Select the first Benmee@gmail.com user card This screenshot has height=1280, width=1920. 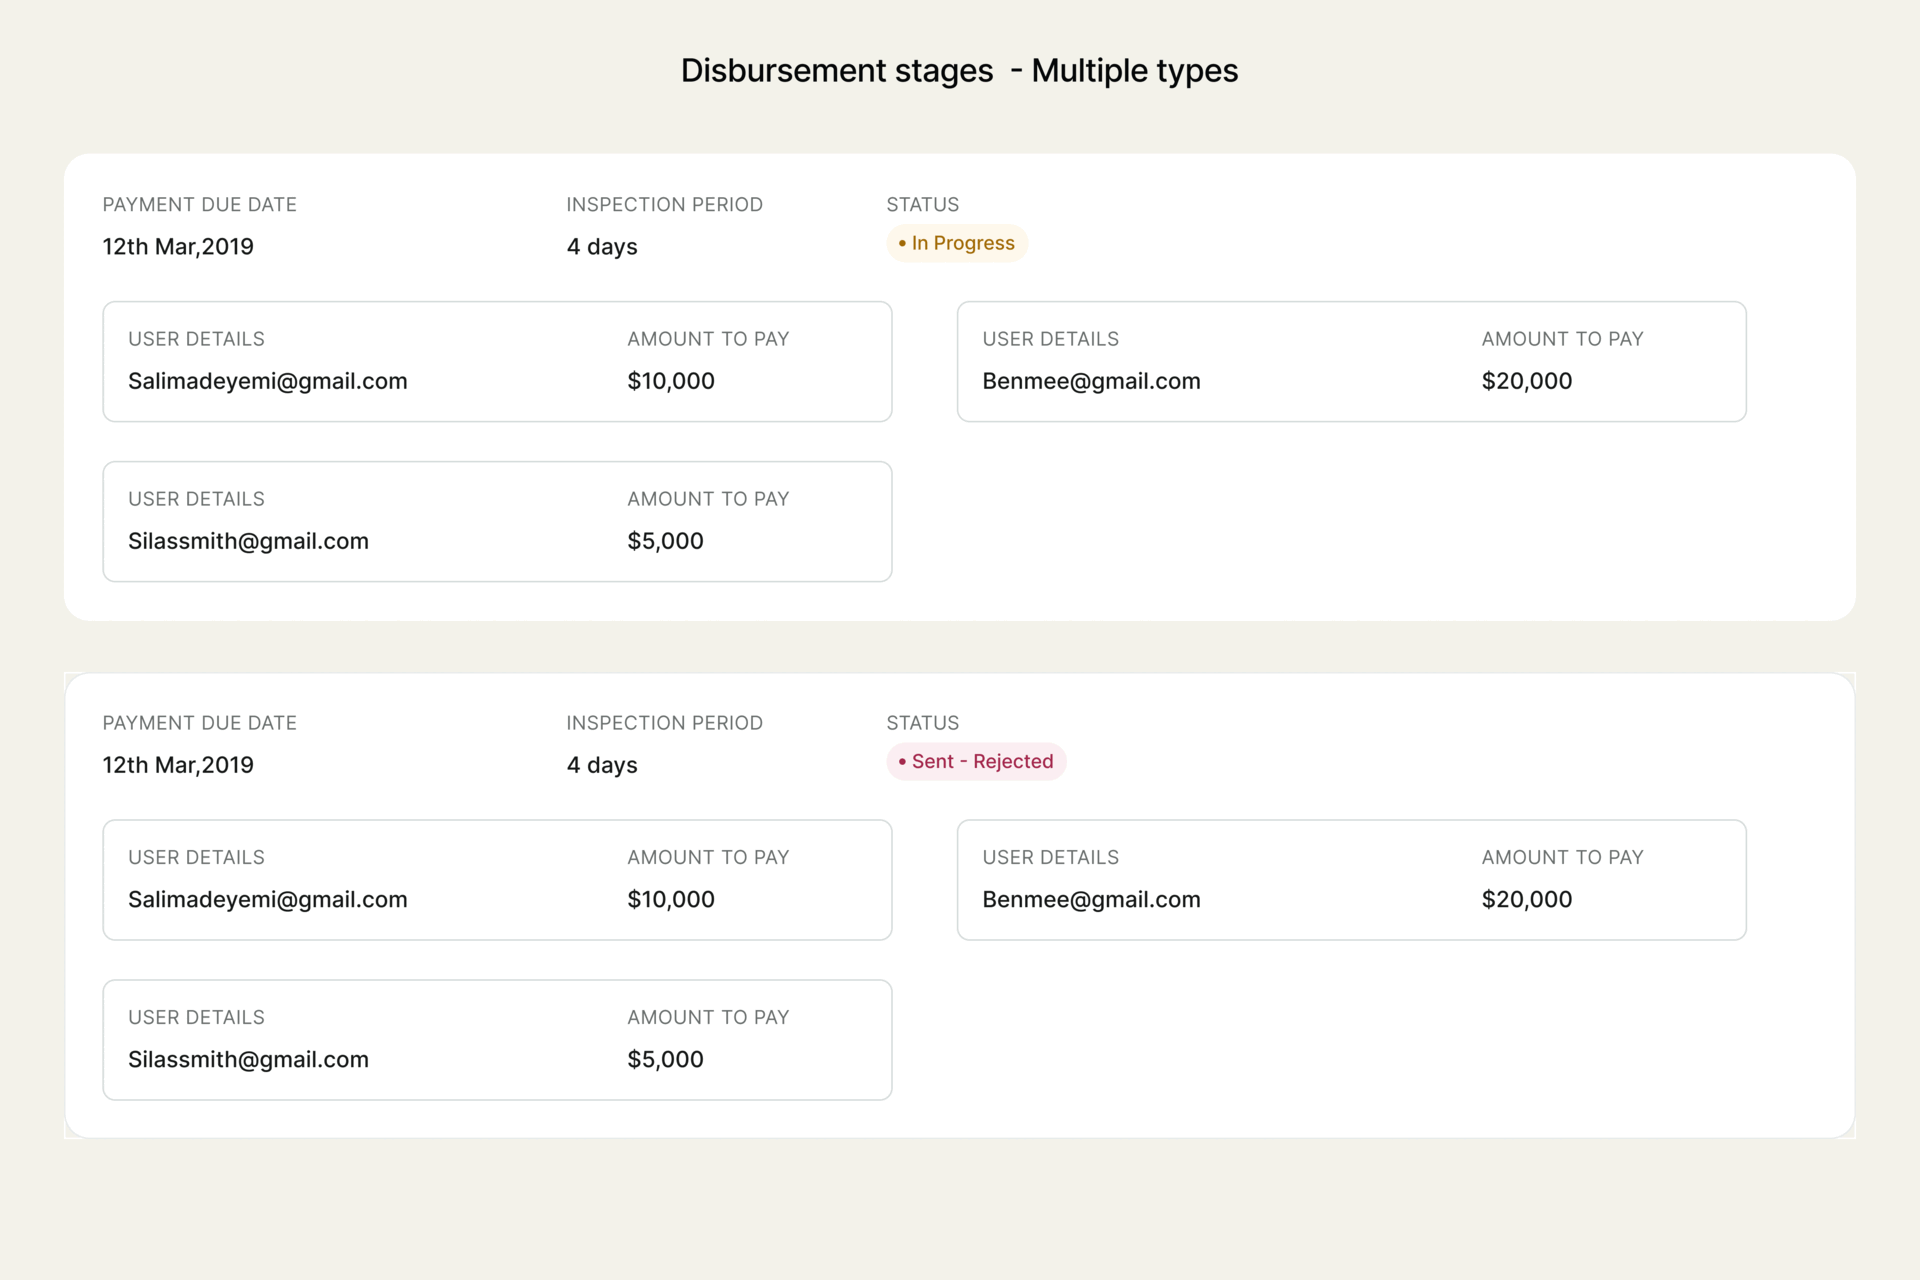[1351, 362]
